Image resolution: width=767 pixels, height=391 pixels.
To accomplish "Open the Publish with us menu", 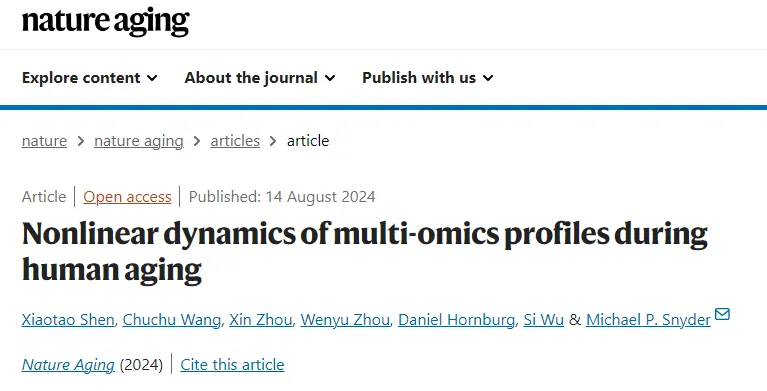I will tap(428, 78).
